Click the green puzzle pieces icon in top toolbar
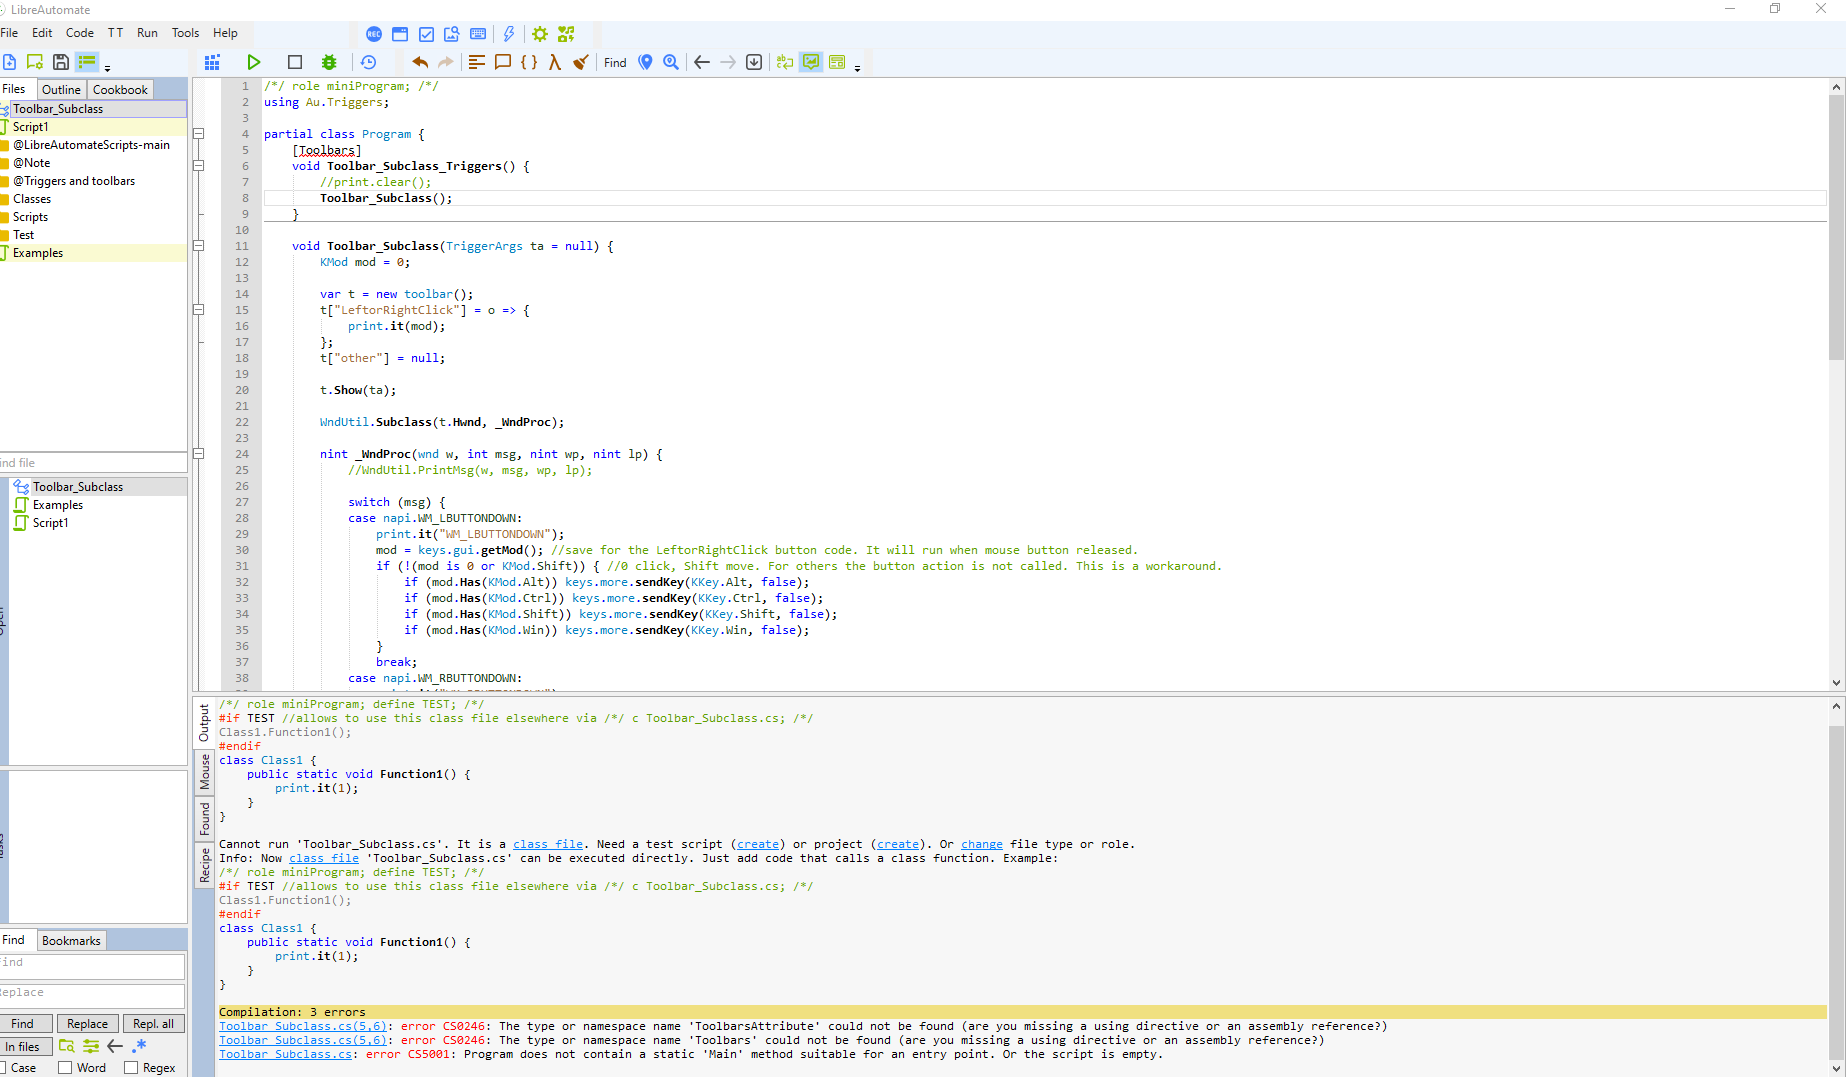 point(566,34)
